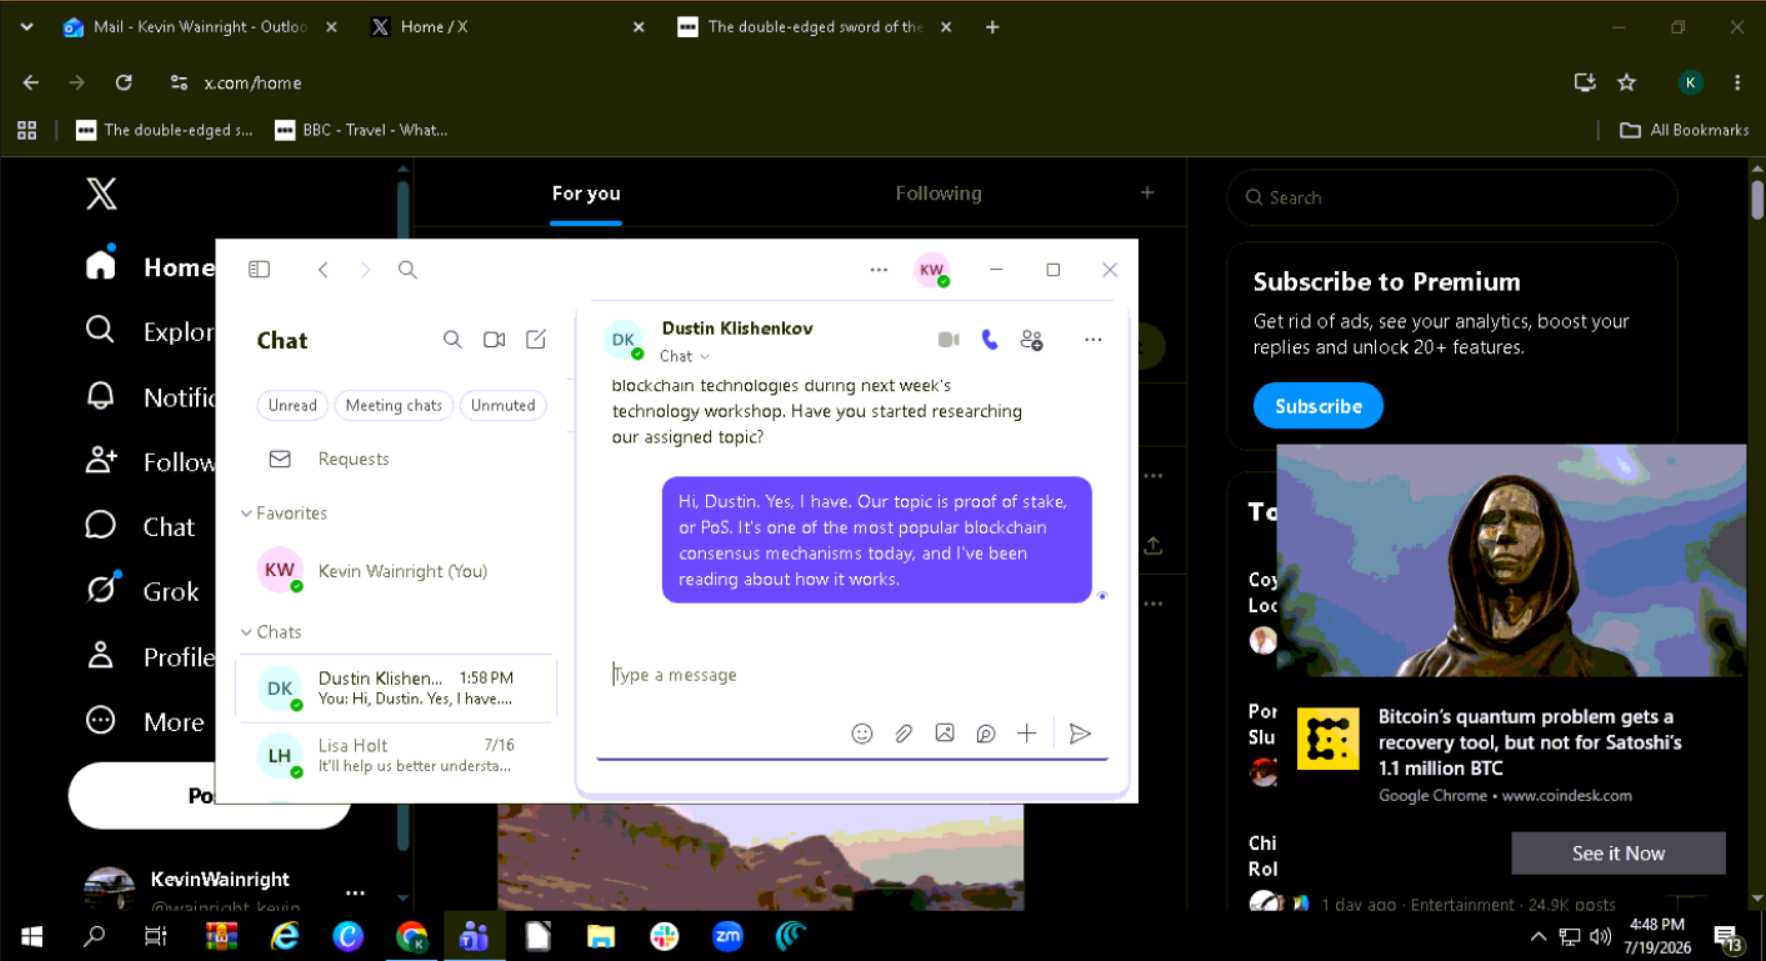Viewport: 1766px width, 961px height.
Task: Click the X Search field
Action: point(1452,198)
